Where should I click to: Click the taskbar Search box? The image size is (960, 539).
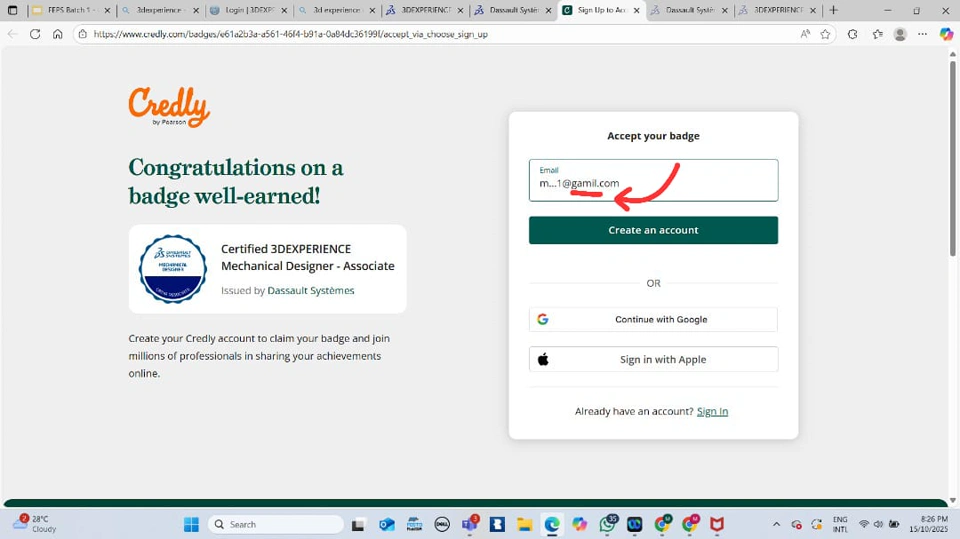click(x=276, y=524)
